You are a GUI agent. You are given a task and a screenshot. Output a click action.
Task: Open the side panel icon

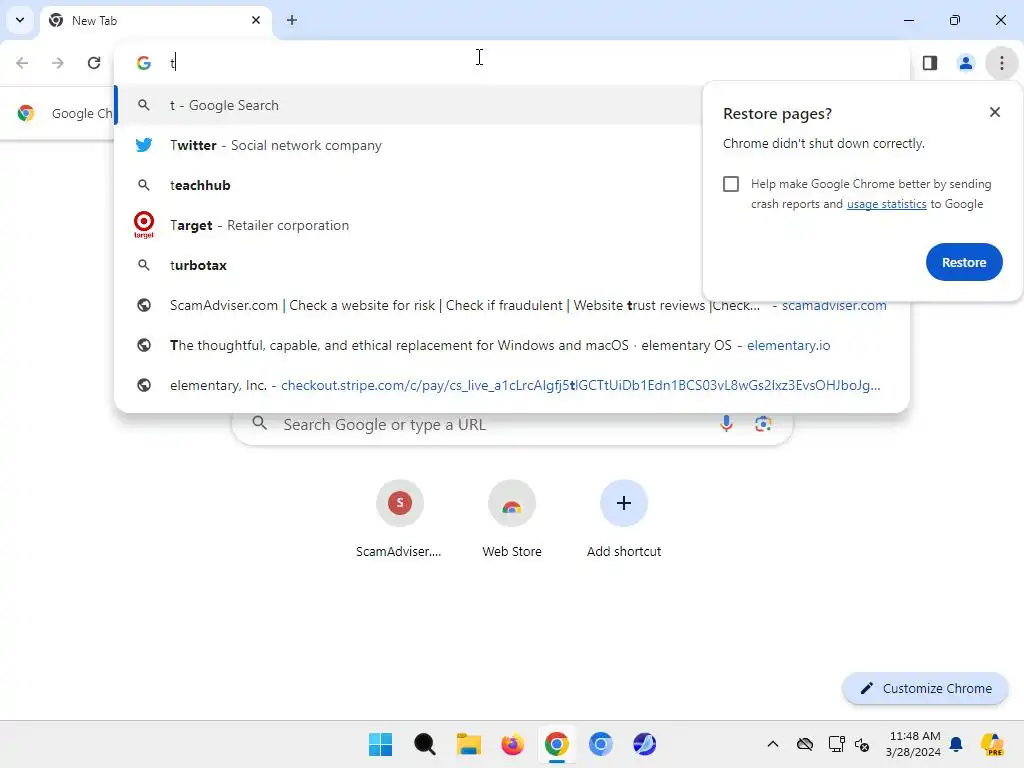[930, 63]
